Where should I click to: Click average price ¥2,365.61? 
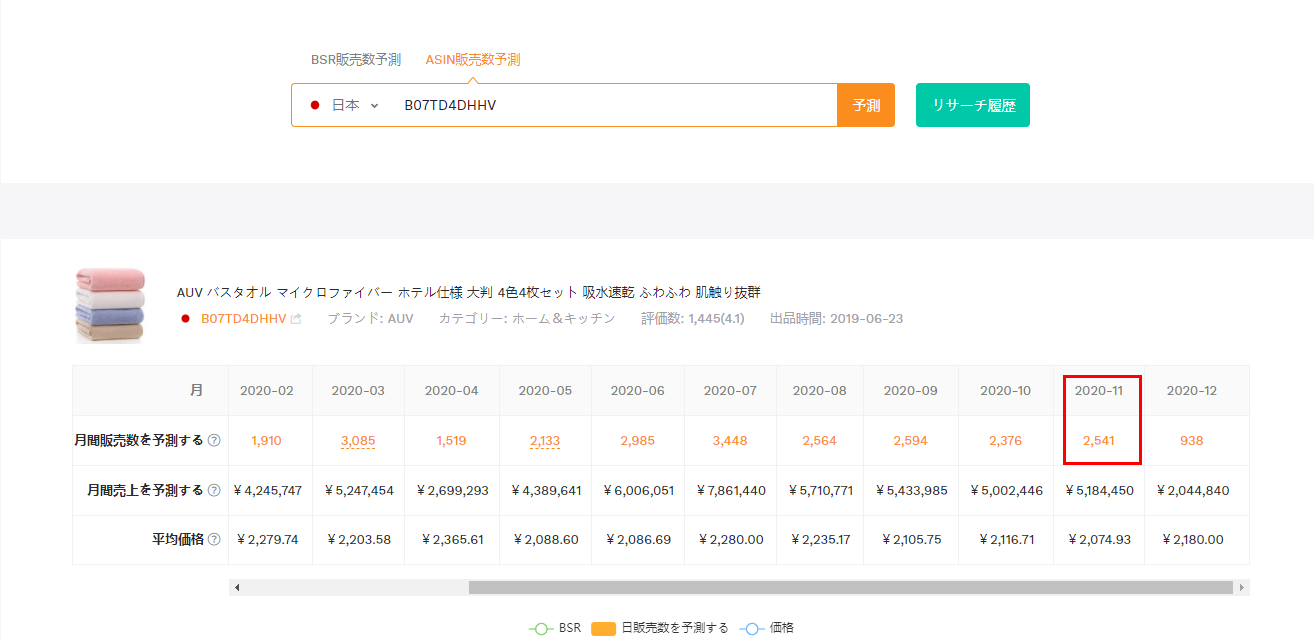point(452,540)
